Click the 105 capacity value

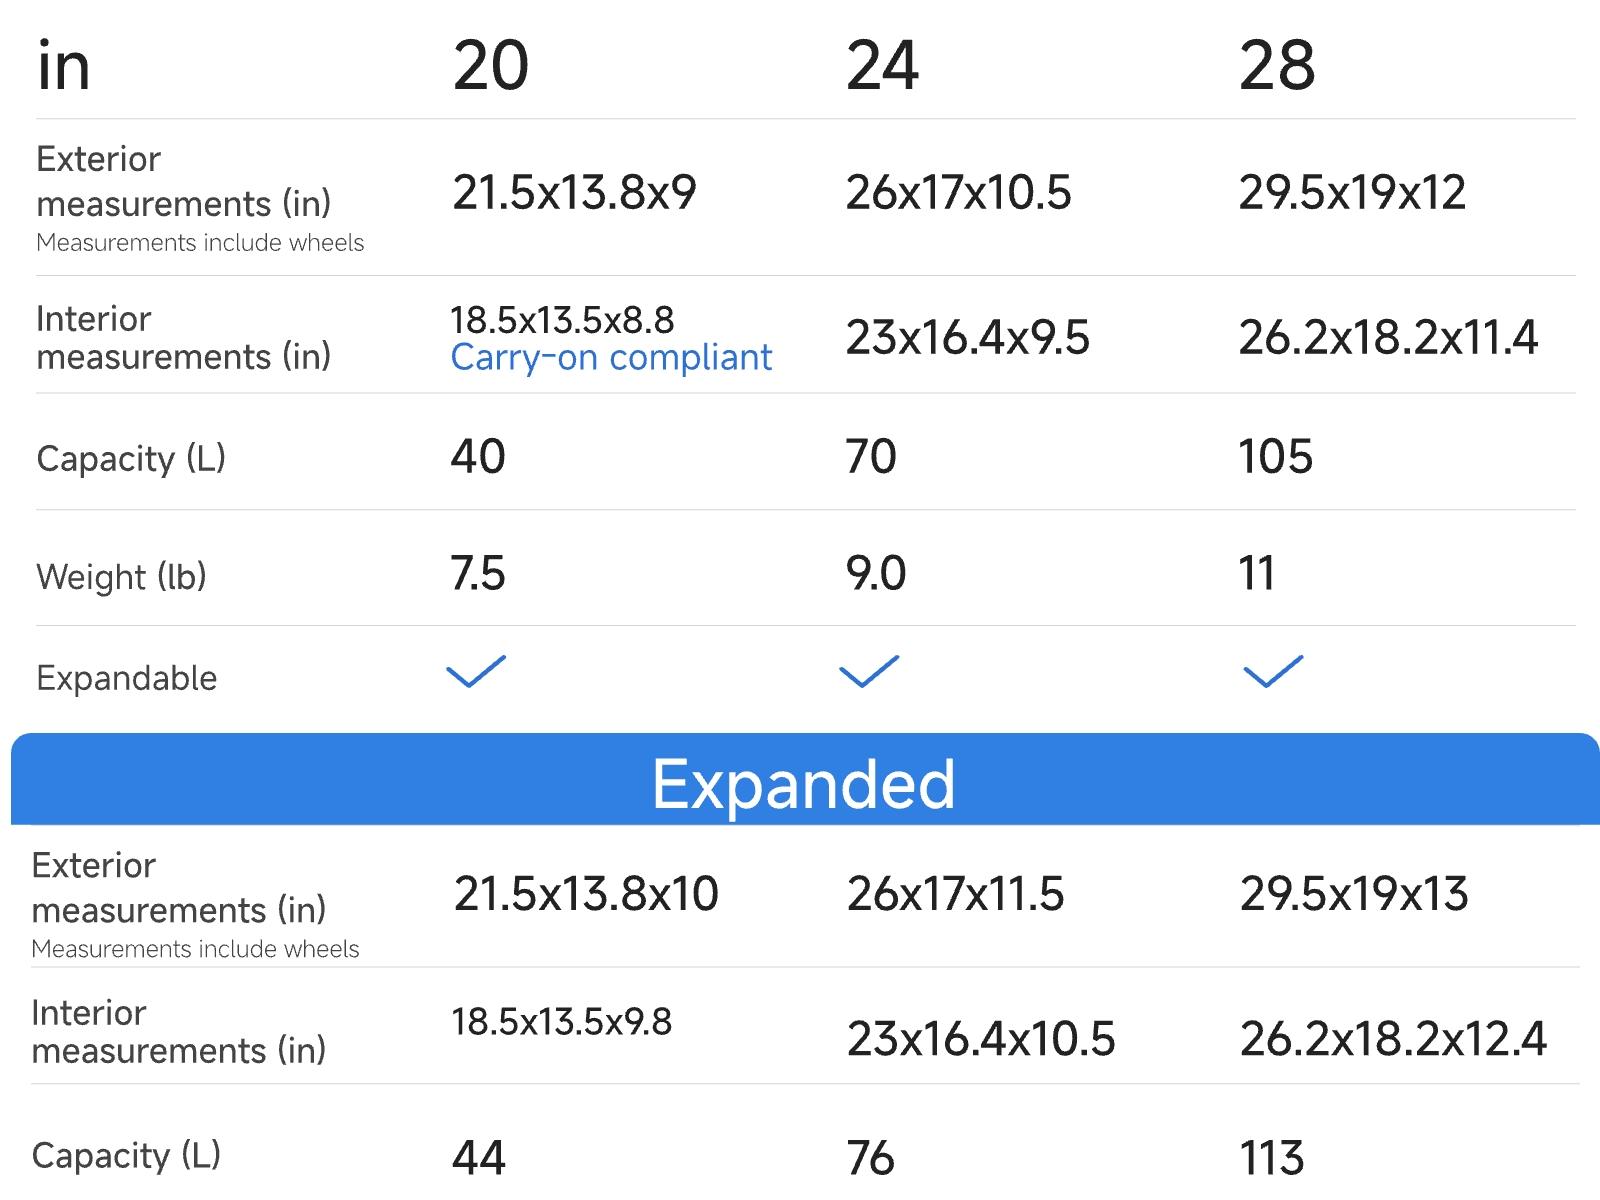pos(1275,457)
